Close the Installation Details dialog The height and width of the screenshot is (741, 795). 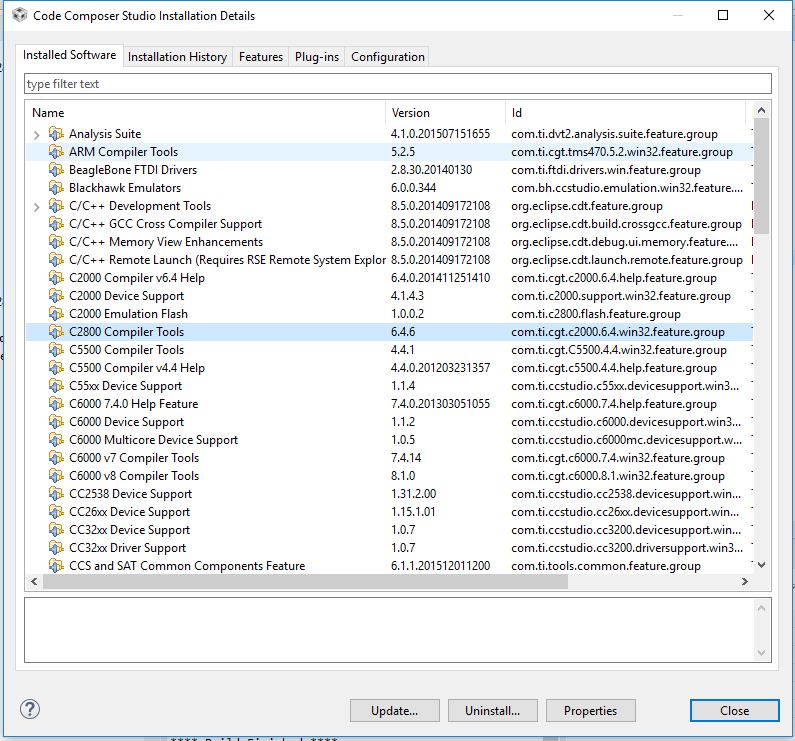point(734,711)
